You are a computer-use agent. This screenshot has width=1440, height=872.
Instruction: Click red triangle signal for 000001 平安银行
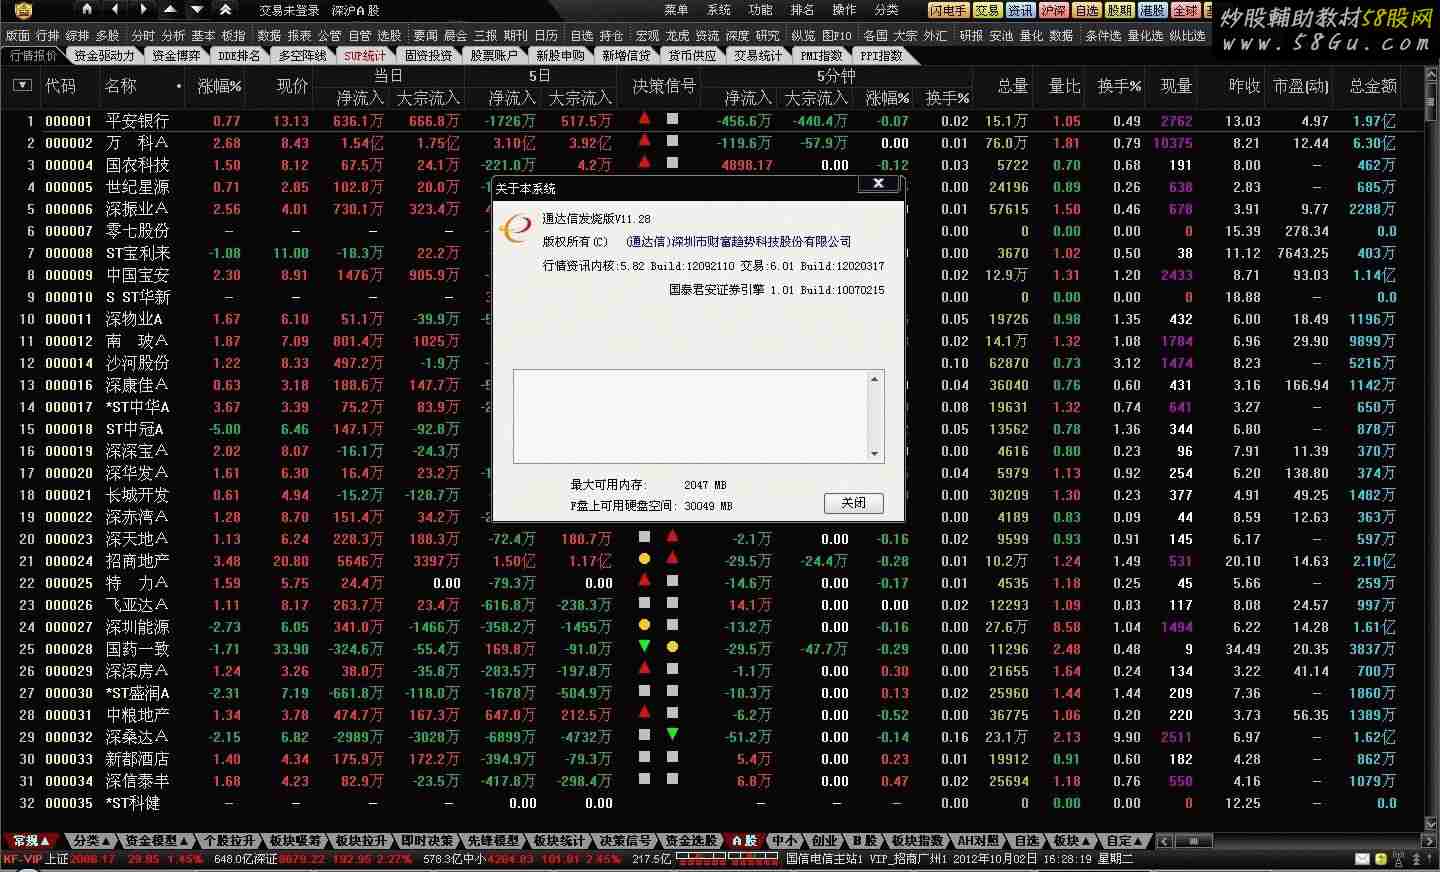point(644,118)
